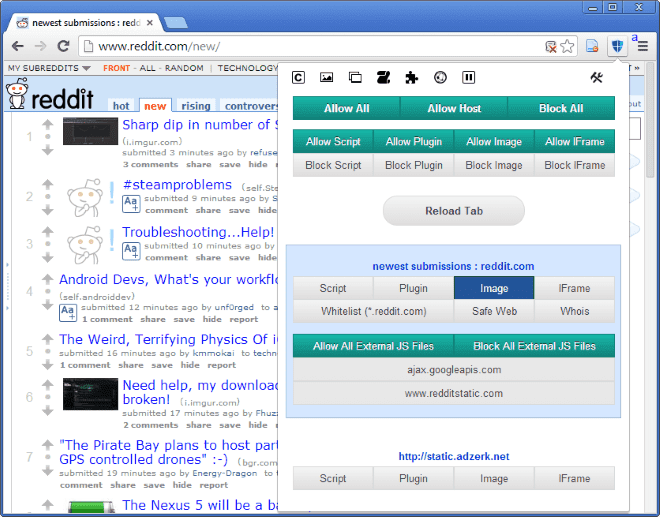Viewport: 660px width, 517px height.
Task: Click the www.reddit.com address bar
Action: 300,46
